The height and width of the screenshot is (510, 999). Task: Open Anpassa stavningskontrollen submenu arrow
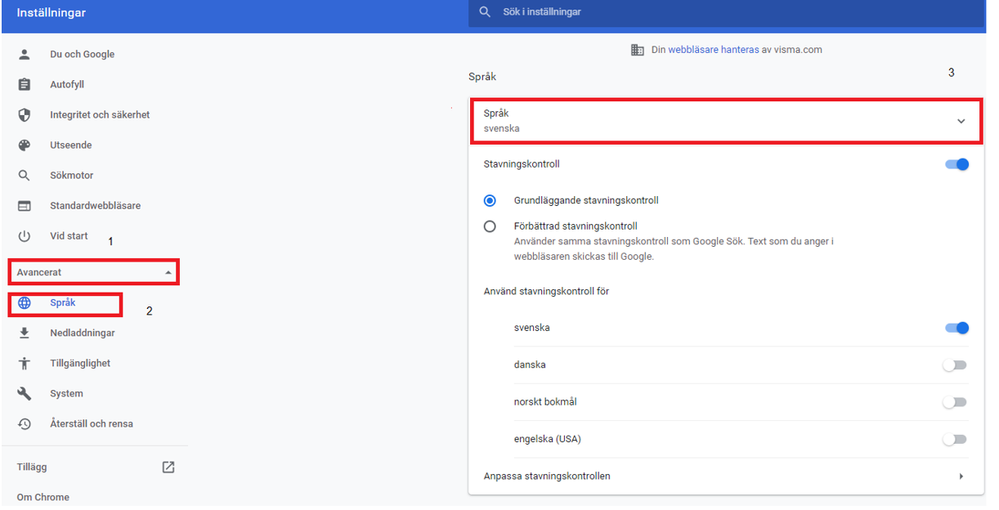tap(961, 476)
